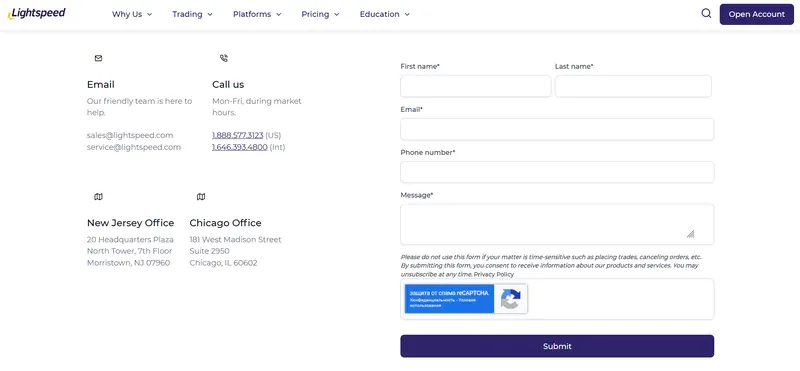Focus the Message text area
The width and height of the screenshot is (800, 371).
(557, 225)
